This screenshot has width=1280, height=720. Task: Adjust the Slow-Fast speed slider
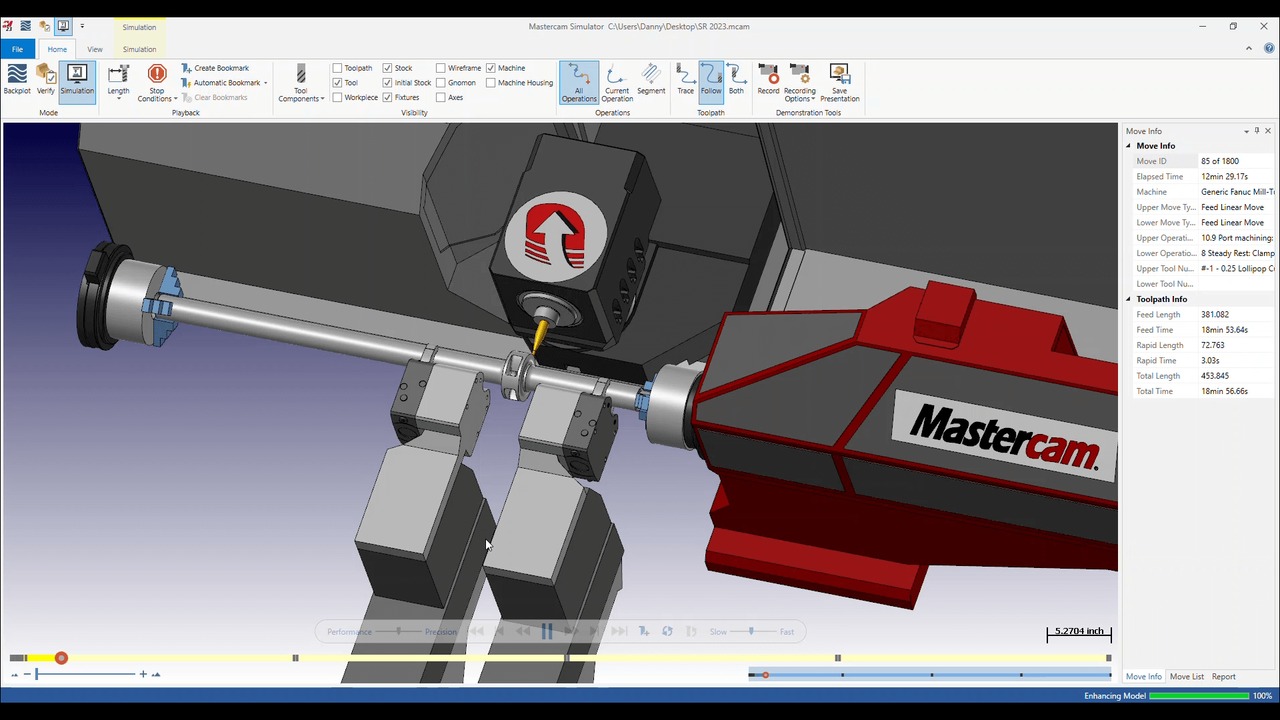753,631
